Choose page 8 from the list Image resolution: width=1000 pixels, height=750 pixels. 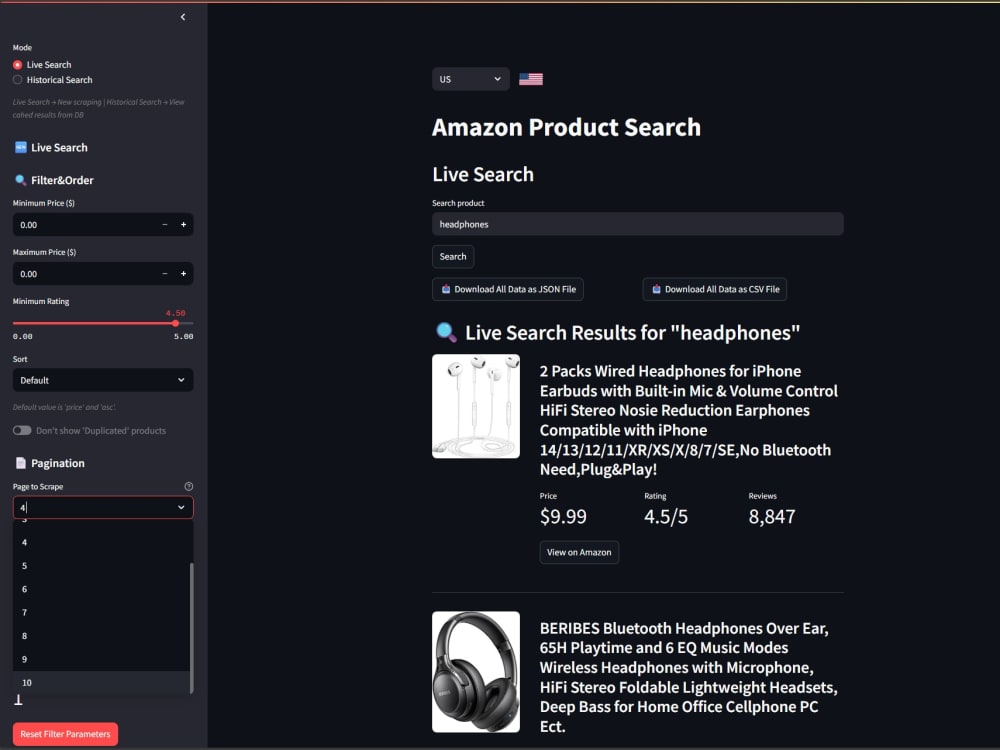pyautogui.click(x=101, y=636)
